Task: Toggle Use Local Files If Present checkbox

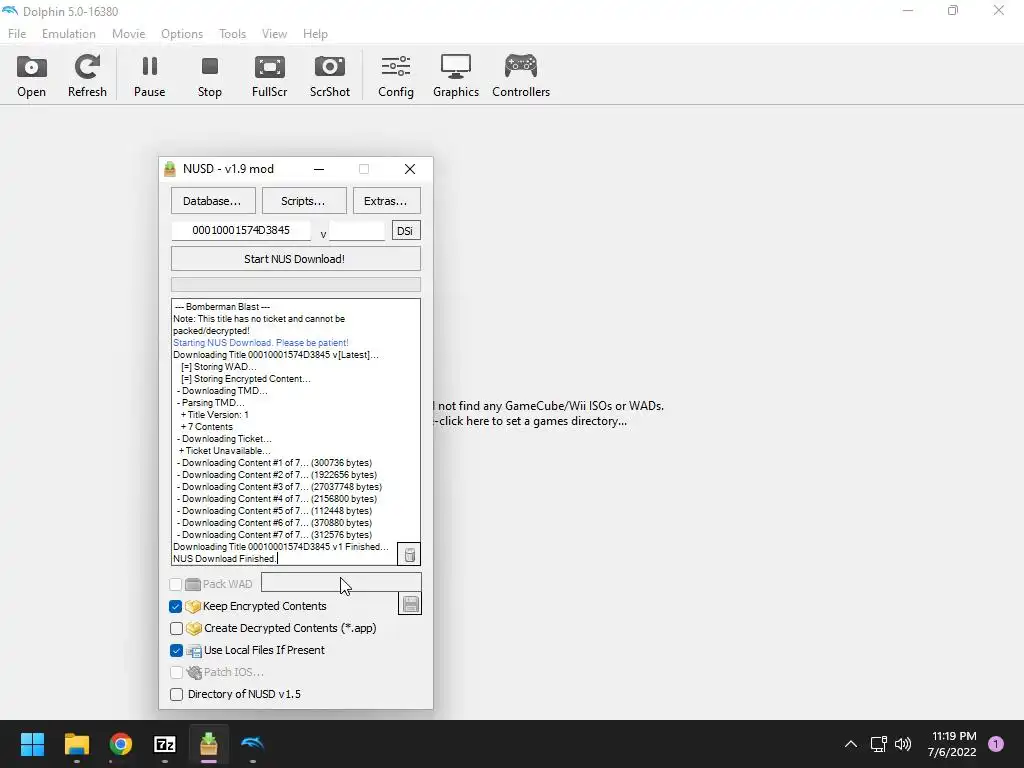Action: pos(176,650)
